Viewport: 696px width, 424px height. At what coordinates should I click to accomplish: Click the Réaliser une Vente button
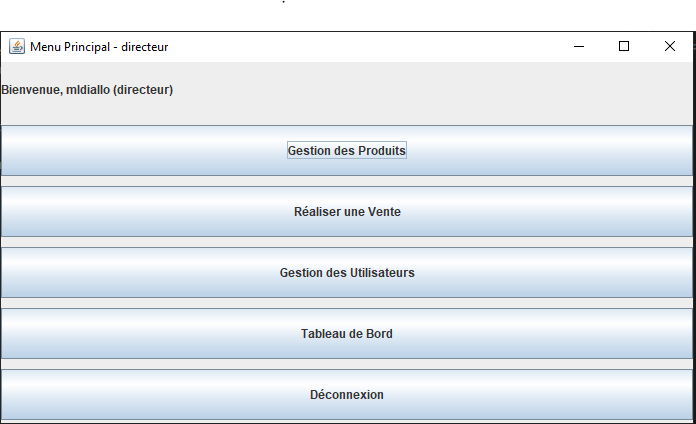coord(347,211)
